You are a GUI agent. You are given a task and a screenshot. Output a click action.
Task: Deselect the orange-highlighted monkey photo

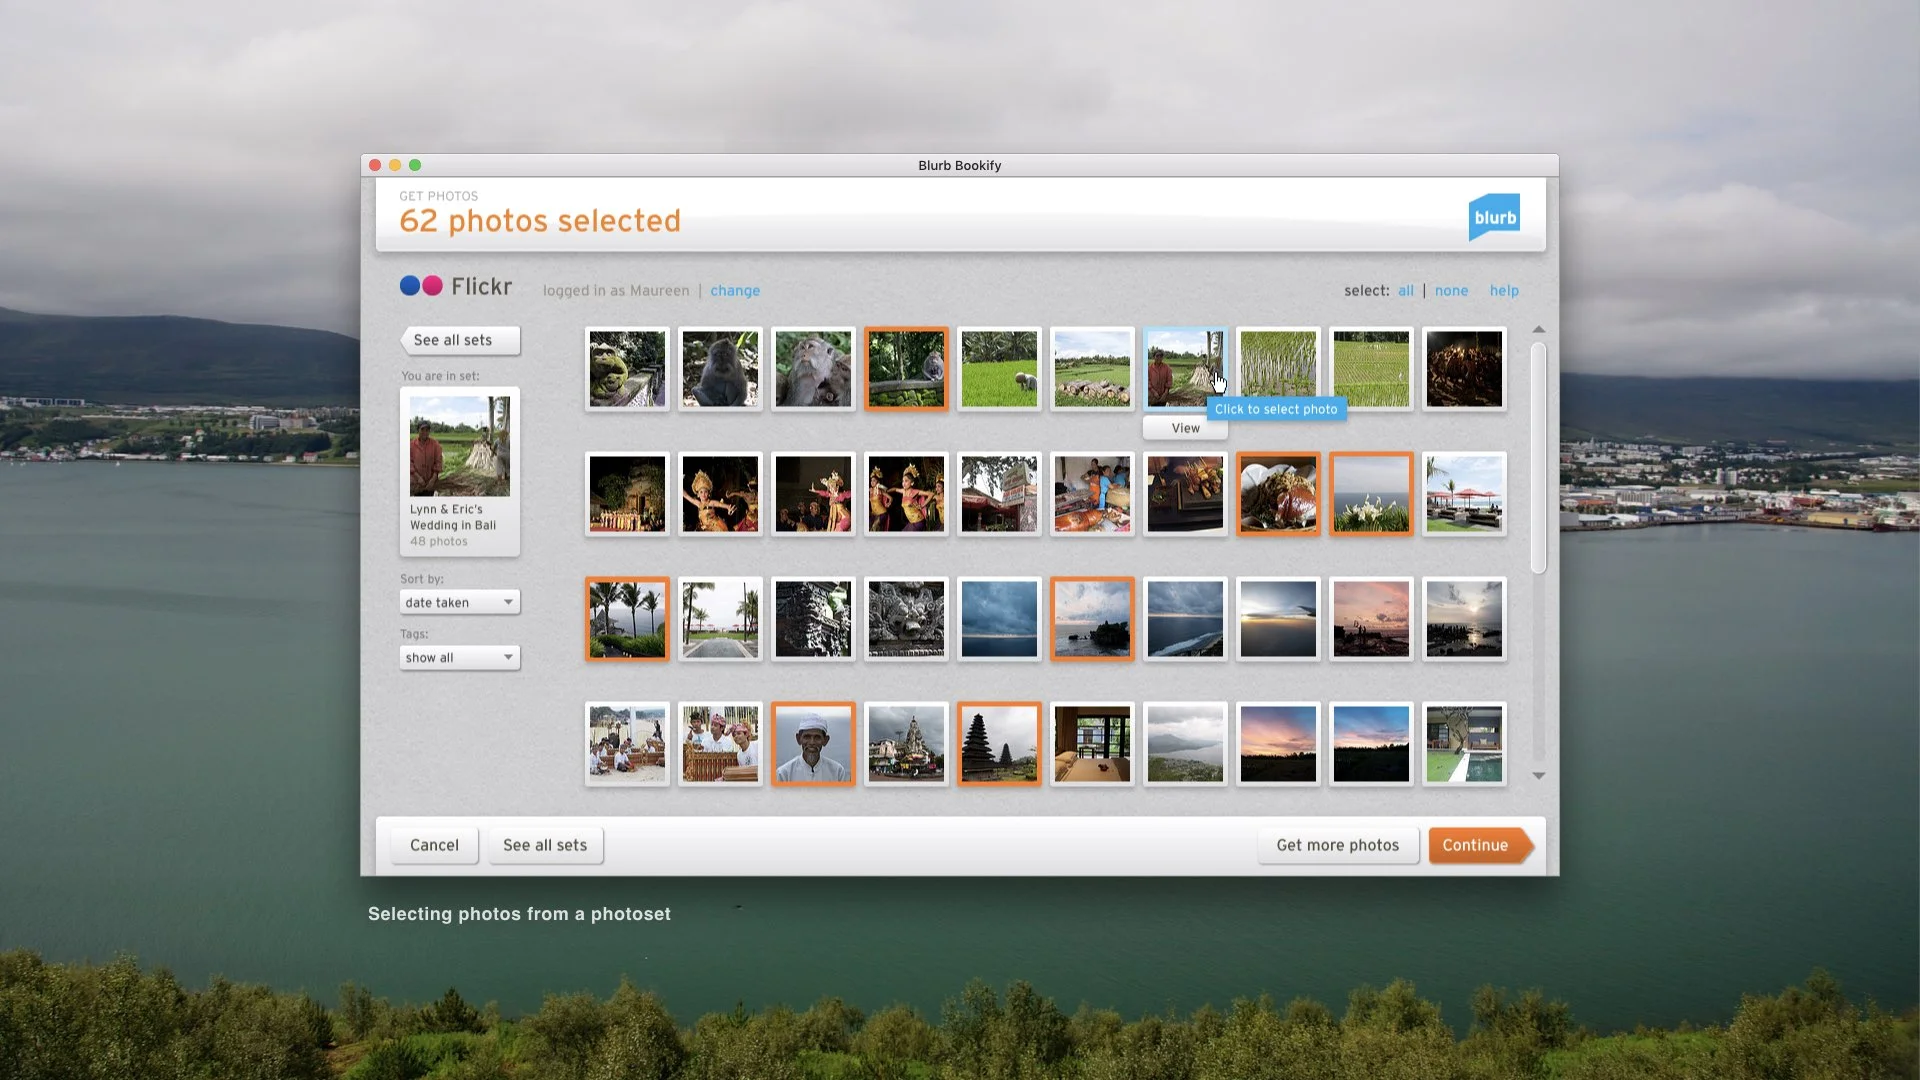point(905,369)
